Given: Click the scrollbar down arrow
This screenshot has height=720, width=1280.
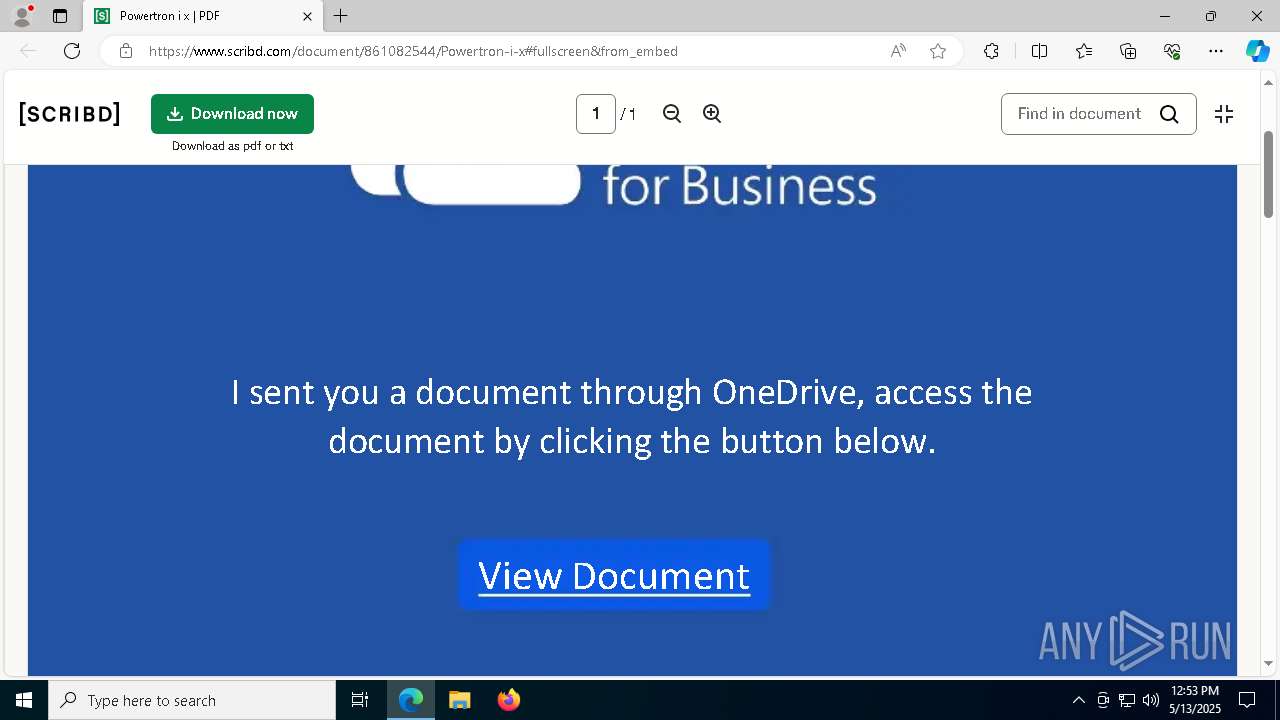Looking at the screenshot, I should (x=1269, y=663).
